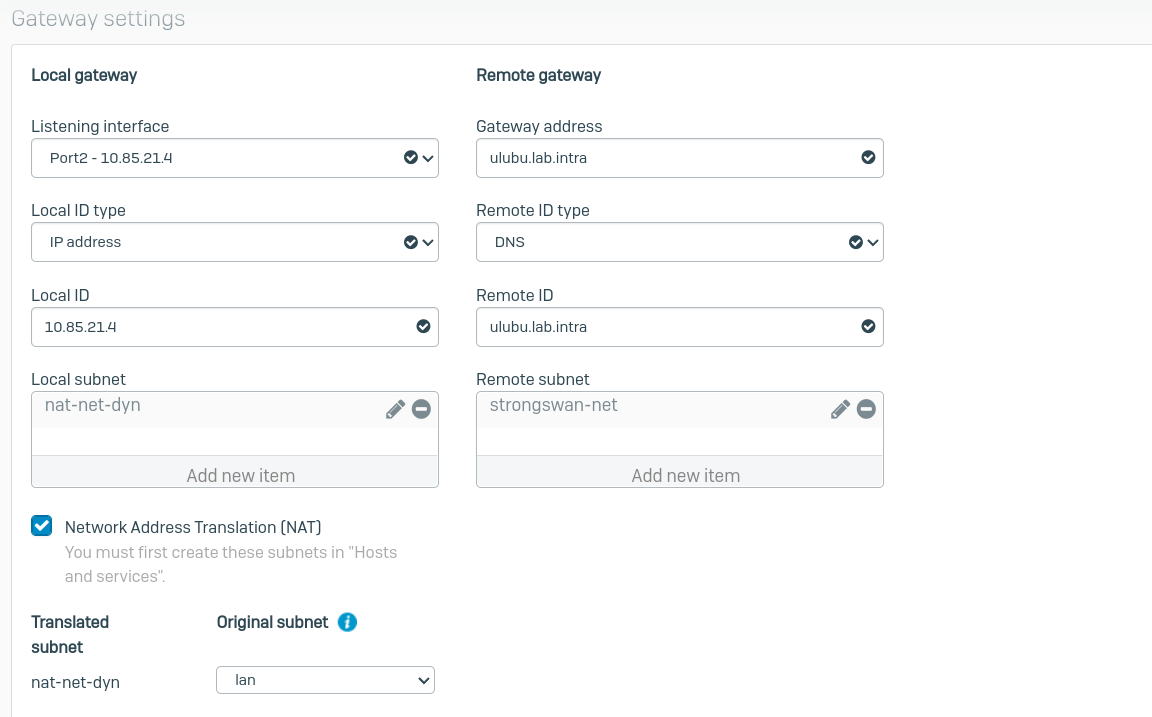The height and width of the screenshot is (717, 1152).
Task: Click the pencil edit icon for nat-net-dyn
Action: tap(395, 409)
